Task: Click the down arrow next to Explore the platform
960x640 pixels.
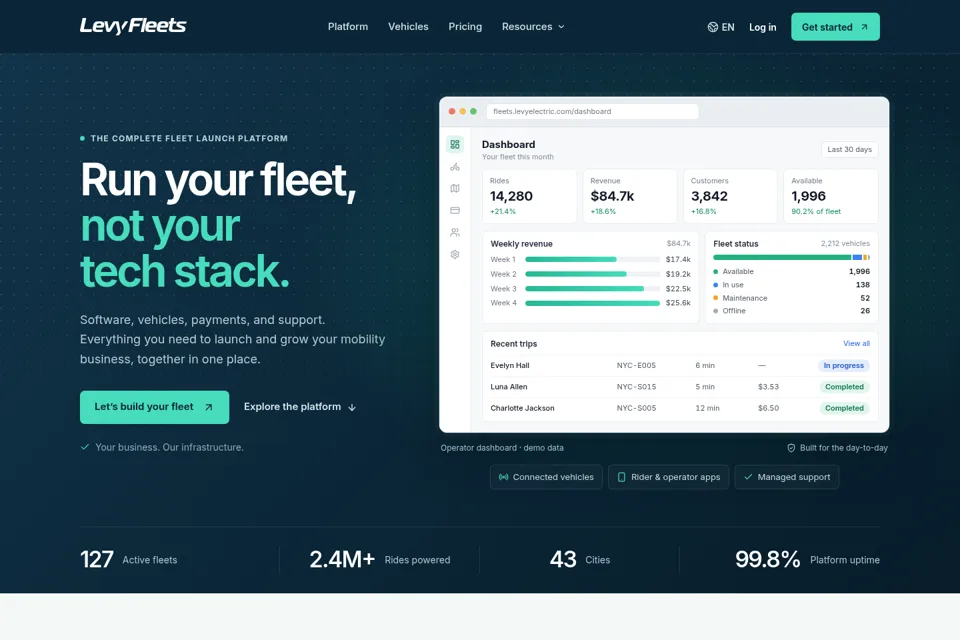Action: (x=352, y=408)
